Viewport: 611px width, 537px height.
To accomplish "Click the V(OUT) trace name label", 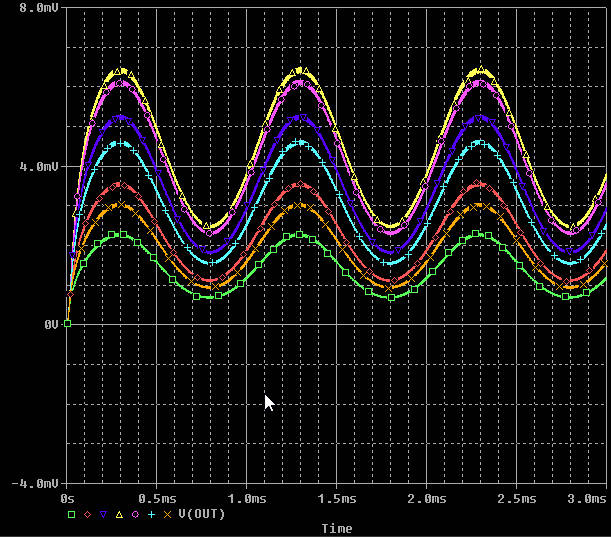I will click(201, 514).
